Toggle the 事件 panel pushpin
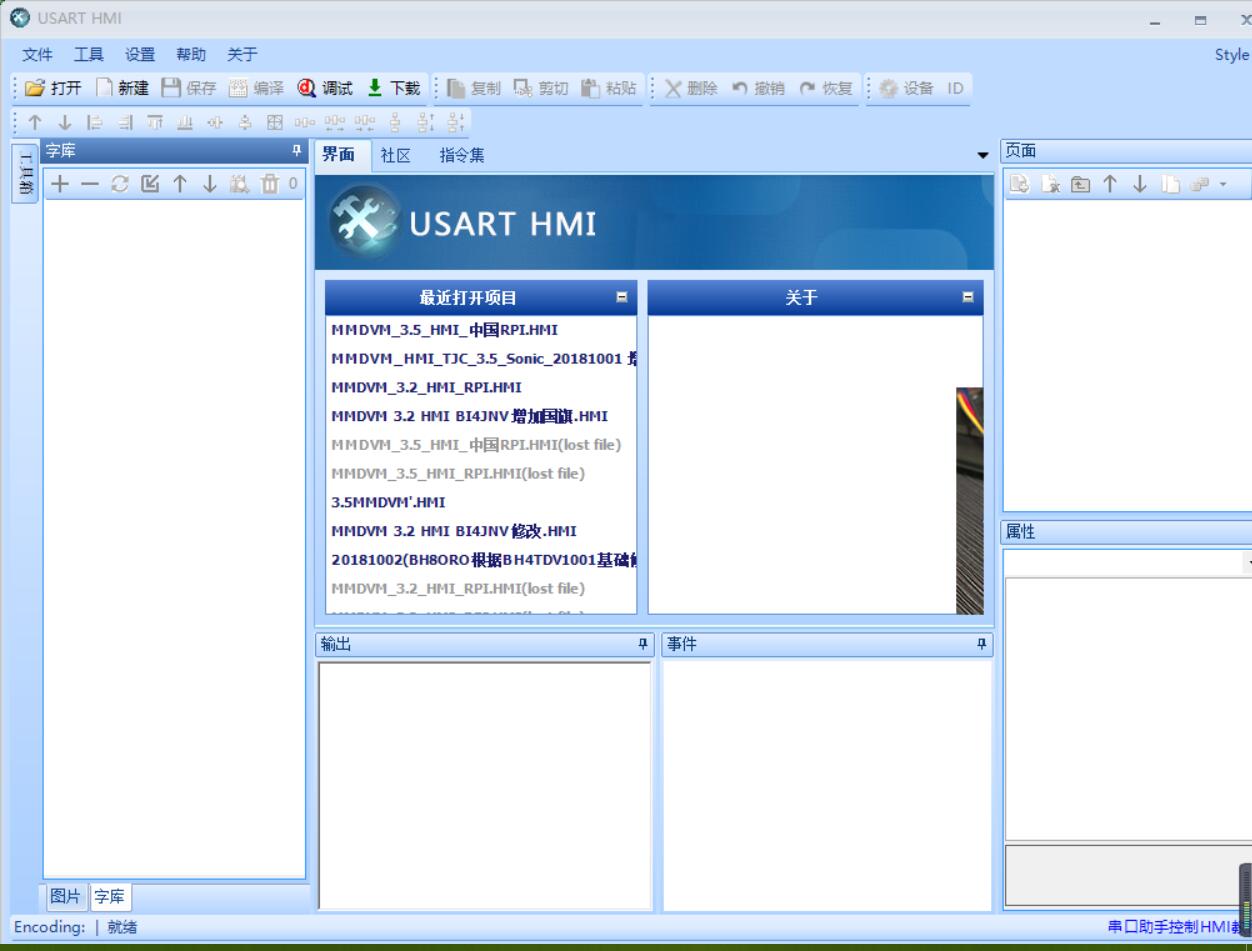The height and width of the screenshot is (951, 1252). point(982,645)
